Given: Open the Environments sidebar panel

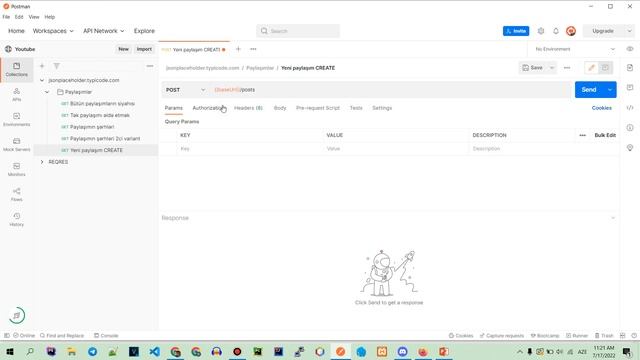Looking at the screenshot, I should tap(16, 119).
